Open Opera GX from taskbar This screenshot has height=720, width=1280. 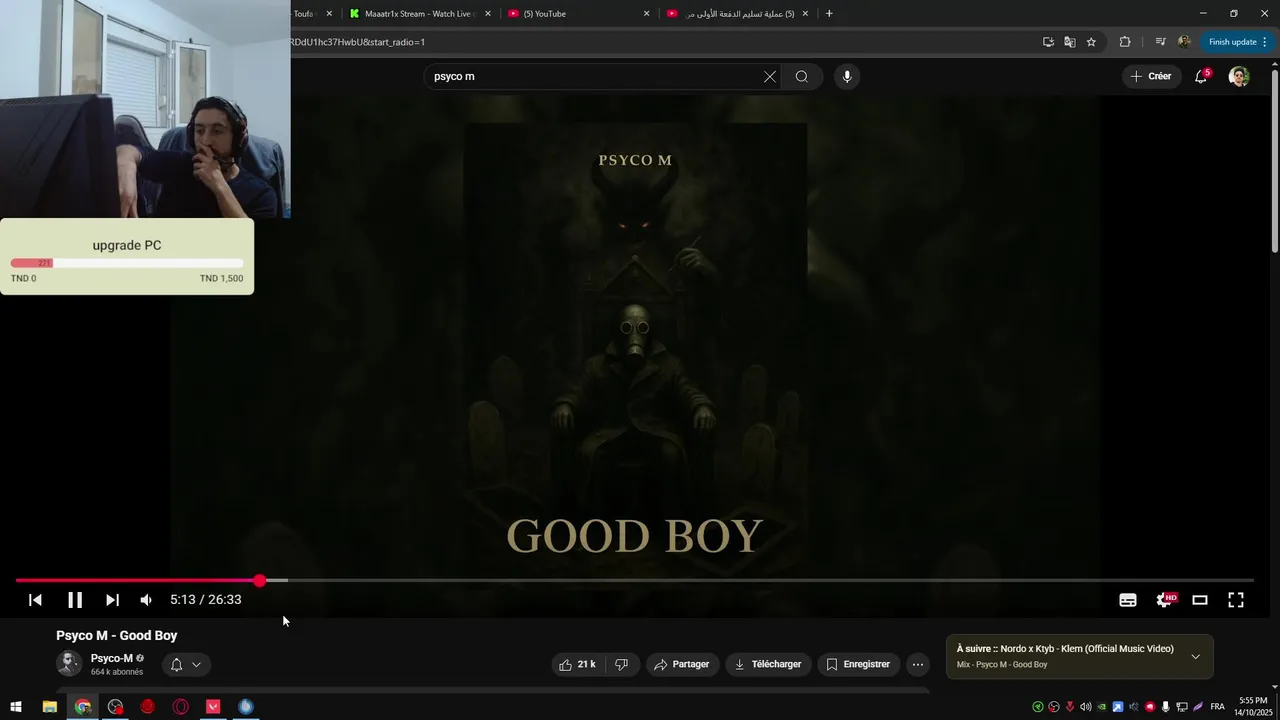click(x=181, y=707)
